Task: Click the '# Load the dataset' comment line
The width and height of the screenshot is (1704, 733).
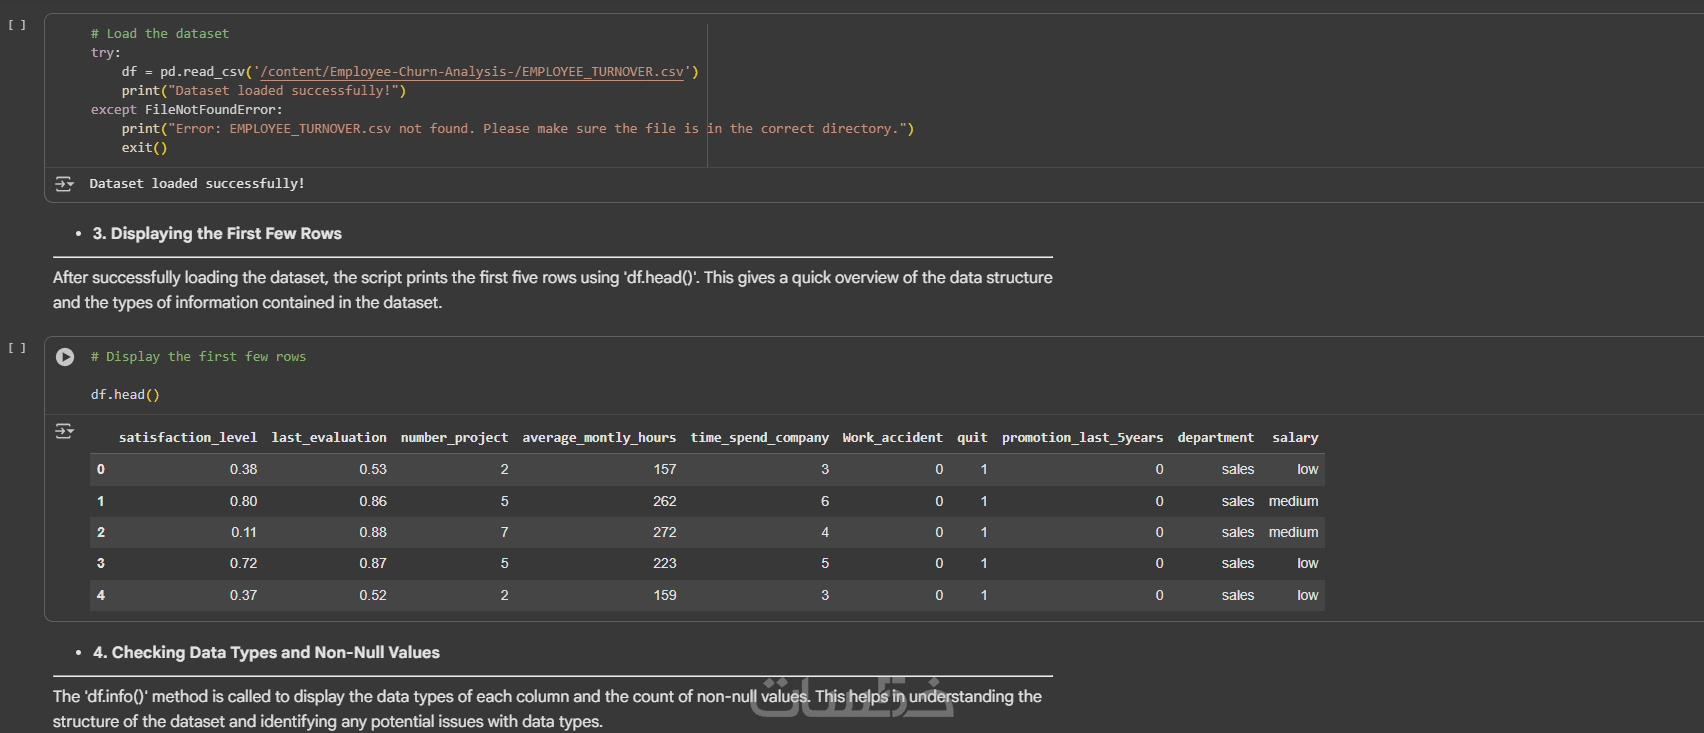Action: [160, 34]
